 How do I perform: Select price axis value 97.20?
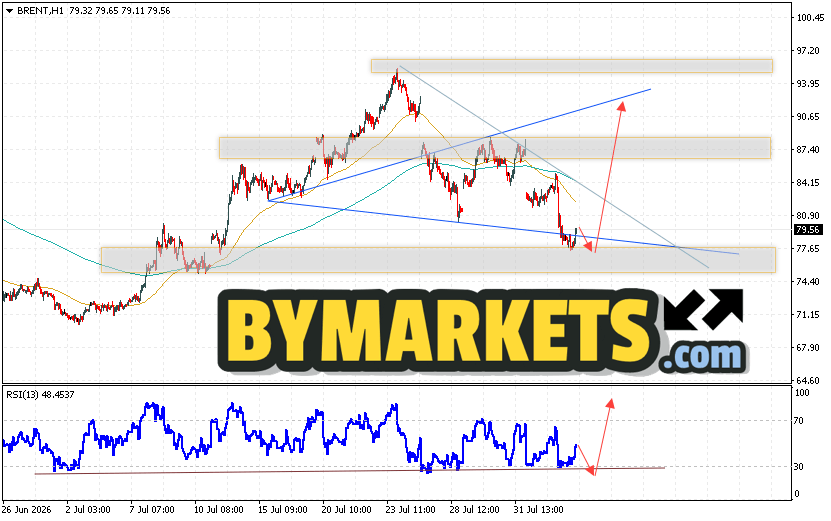click(x=808, y=50)
